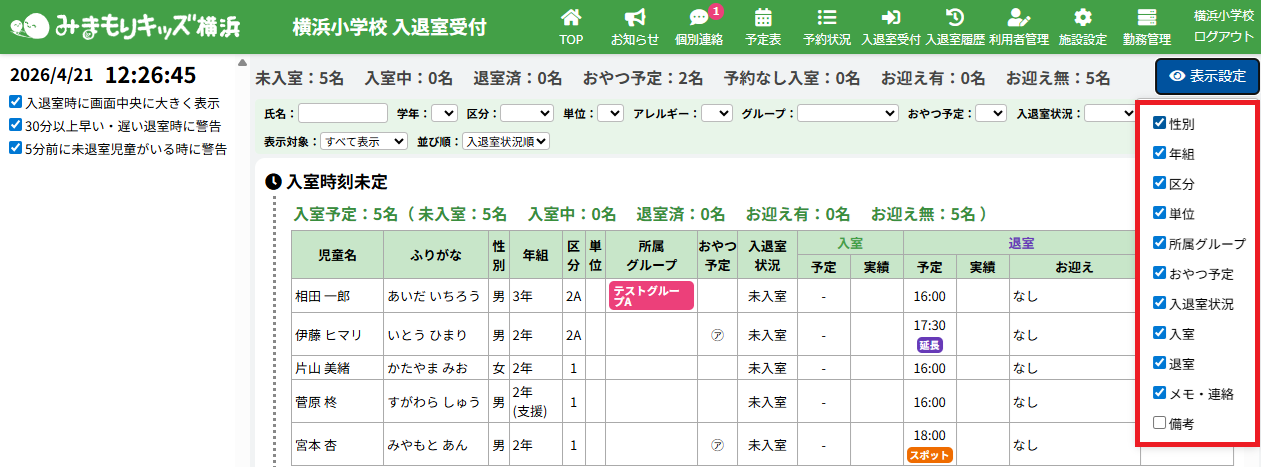
Task: Open 利用者管理 user edit icon
Action: click(1019, 18)
